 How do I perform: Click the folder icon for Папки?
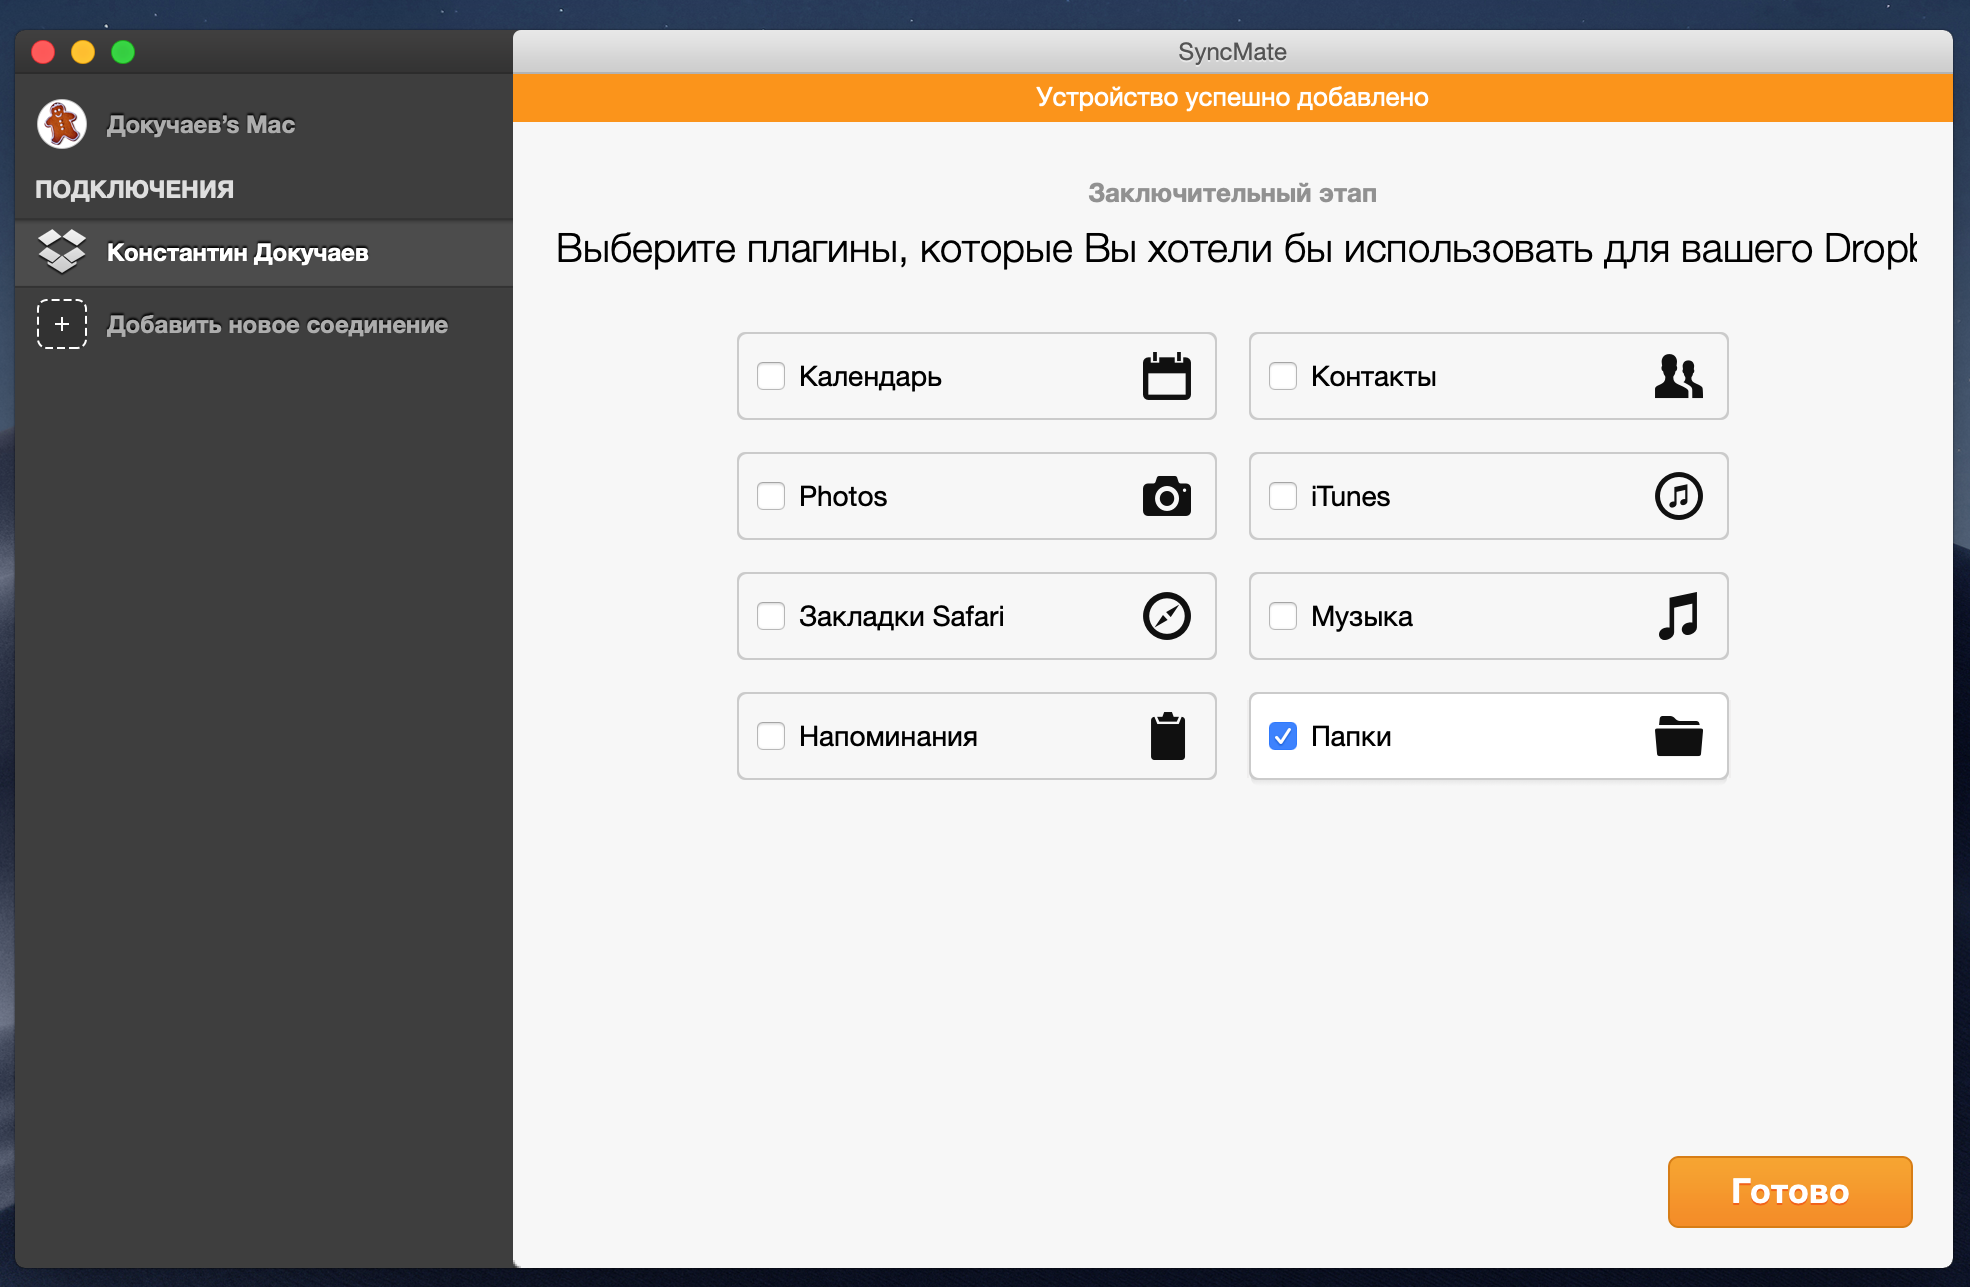[1677, 737]
